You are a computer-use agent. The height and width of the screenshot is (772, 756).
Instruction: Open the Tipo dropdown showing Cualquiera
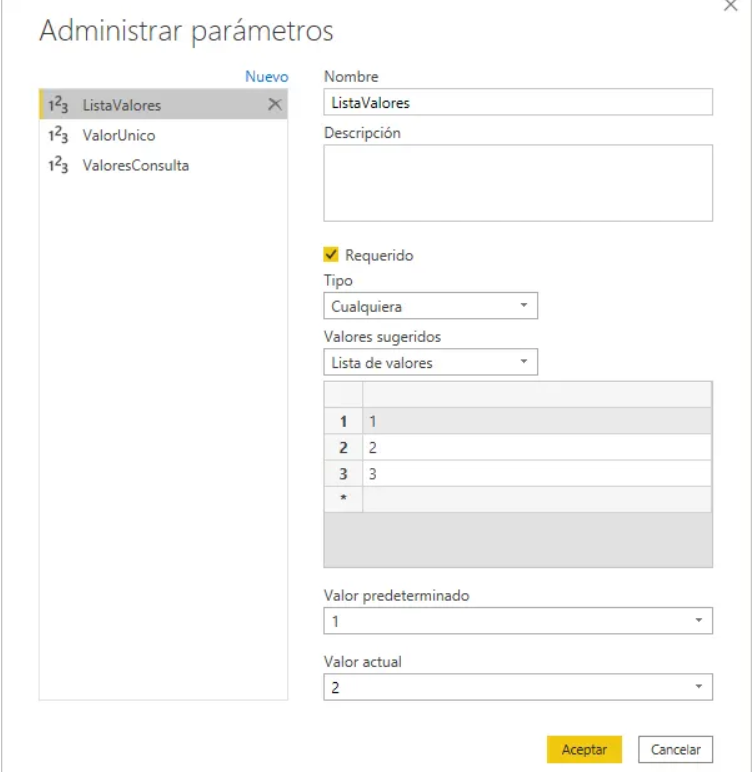pos(430,306)
